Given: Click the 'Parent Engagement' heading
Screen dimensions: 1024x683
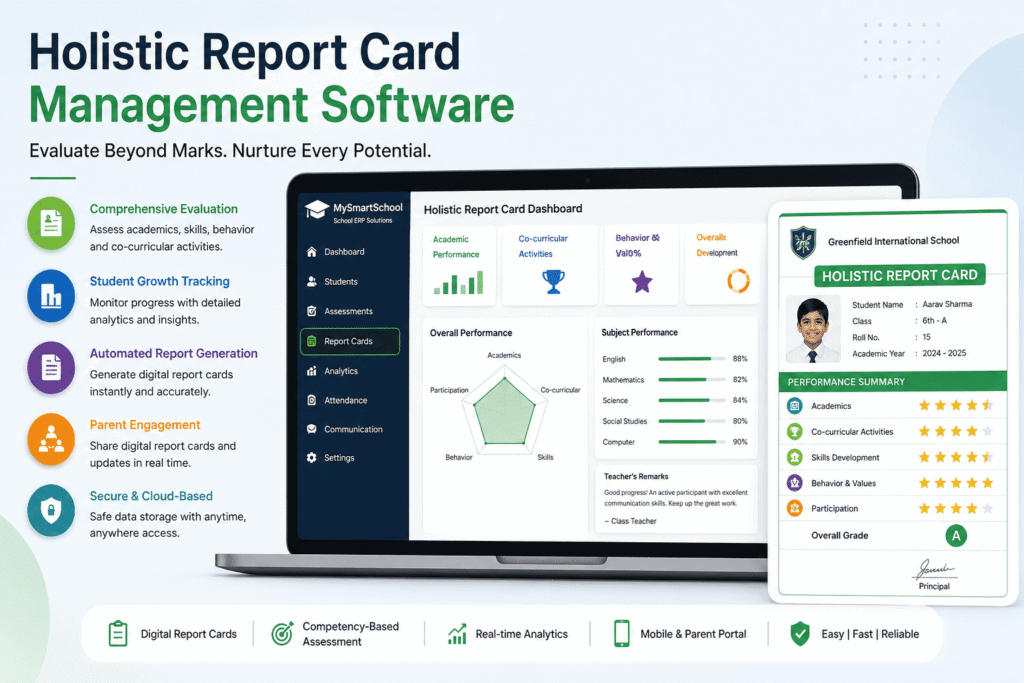Looking at the screenshot, I should click(x=145, y=425).
